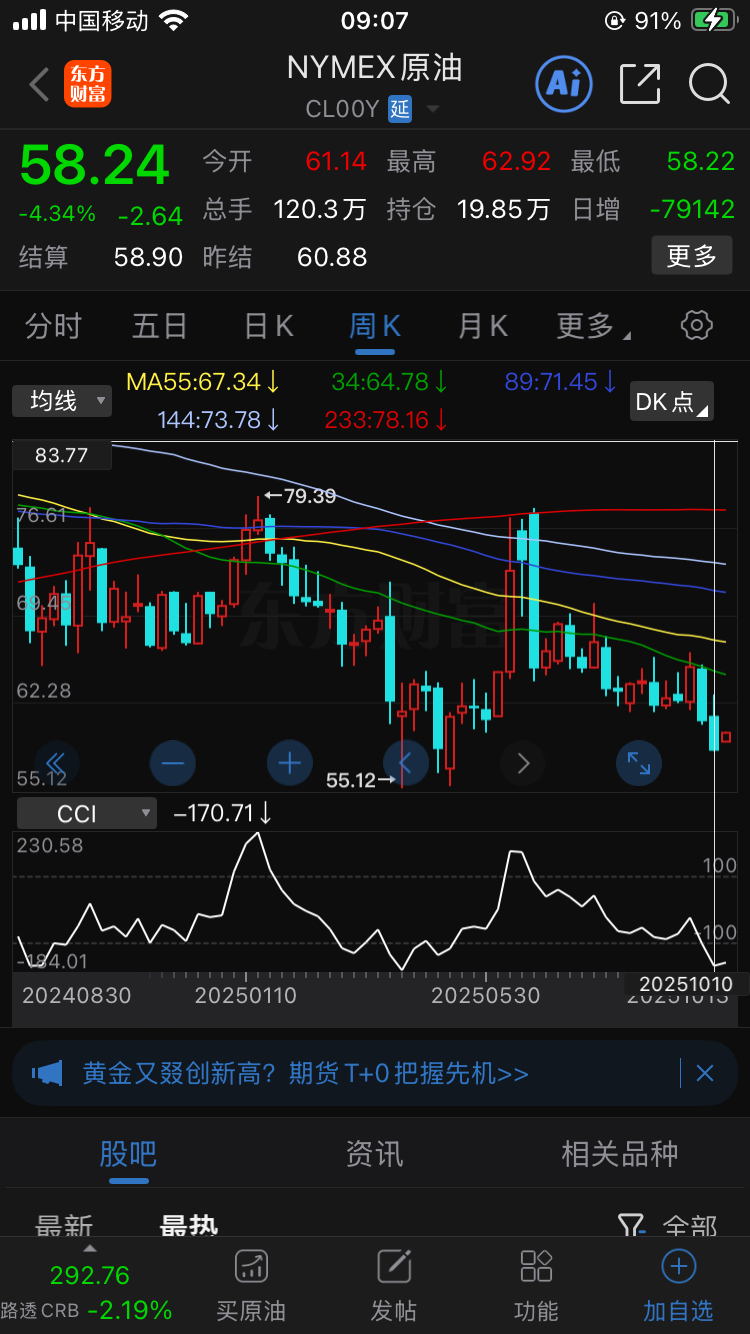
Task: Tap the 延 delayed-quote badge
Action: pyautogui.click(x=400, y=109)
